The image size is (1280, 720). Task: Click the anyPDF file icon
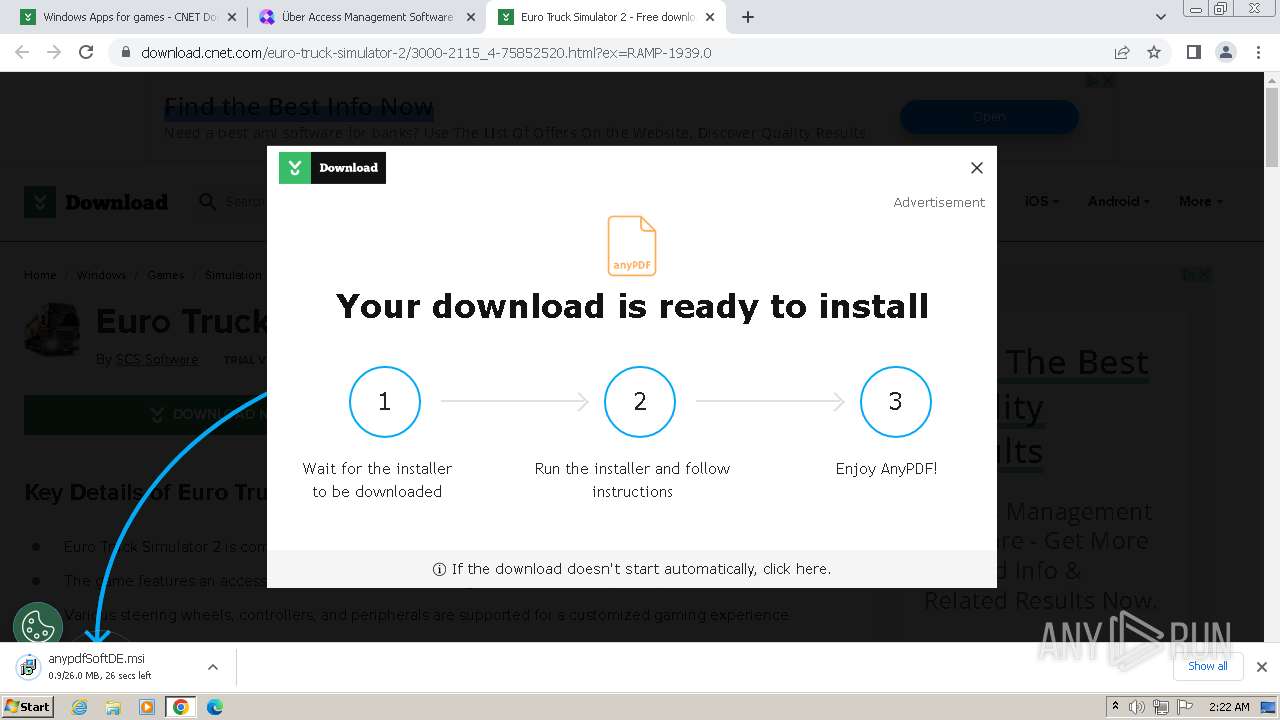[x=632, y=246]
